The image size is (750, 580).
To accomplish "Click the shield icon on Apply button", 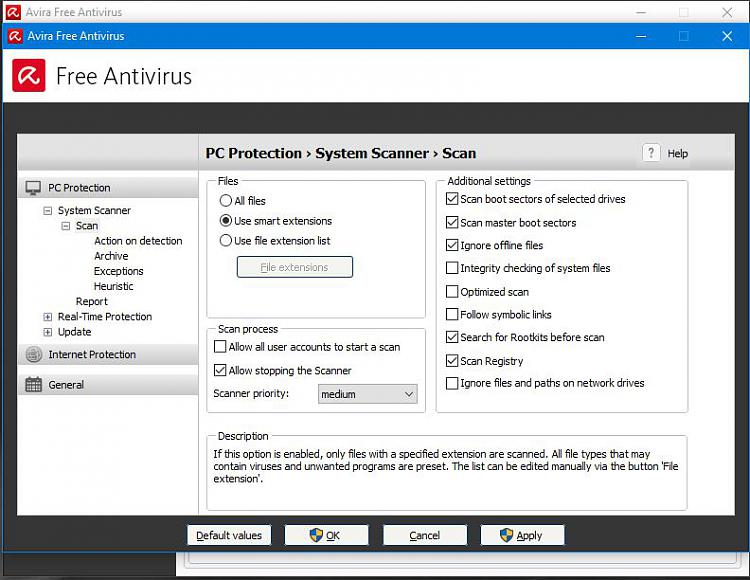I will (x=506, y=535).
